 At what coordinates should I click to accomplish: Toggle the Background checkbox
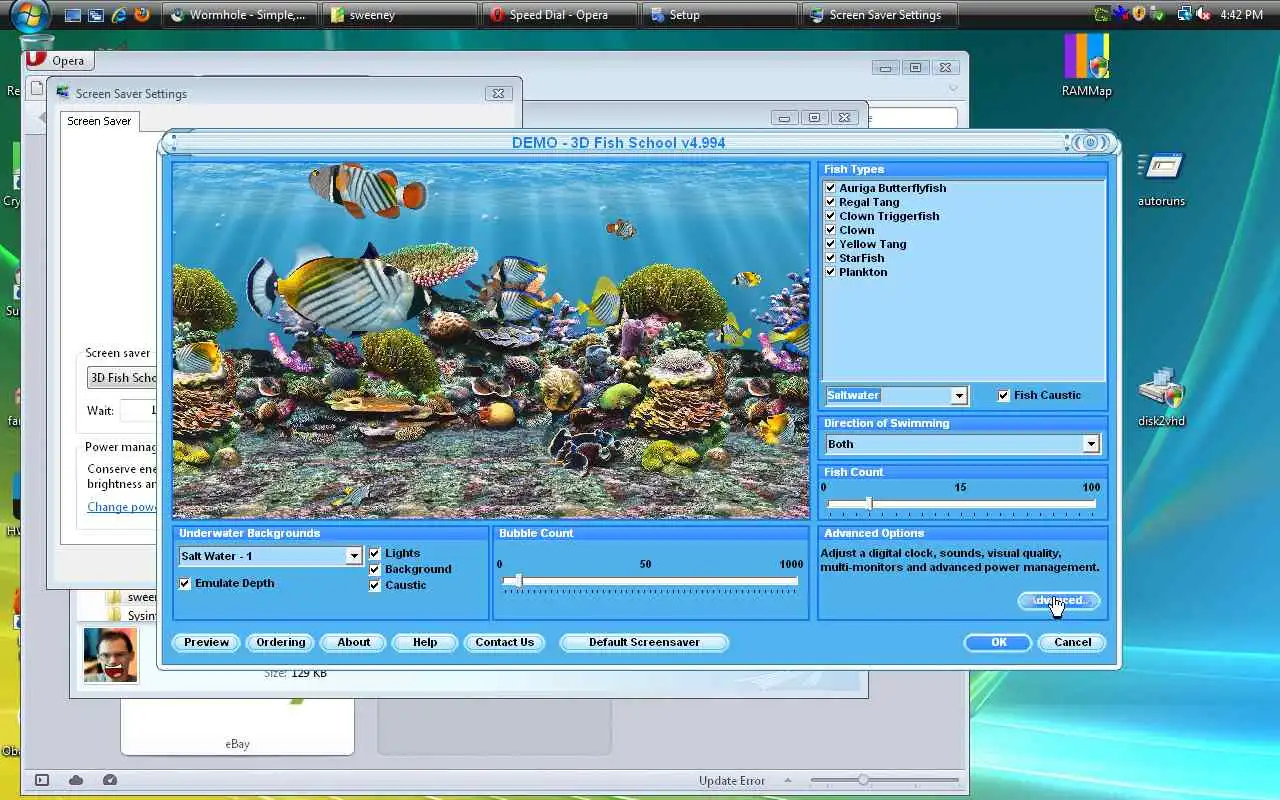point(375,569)
